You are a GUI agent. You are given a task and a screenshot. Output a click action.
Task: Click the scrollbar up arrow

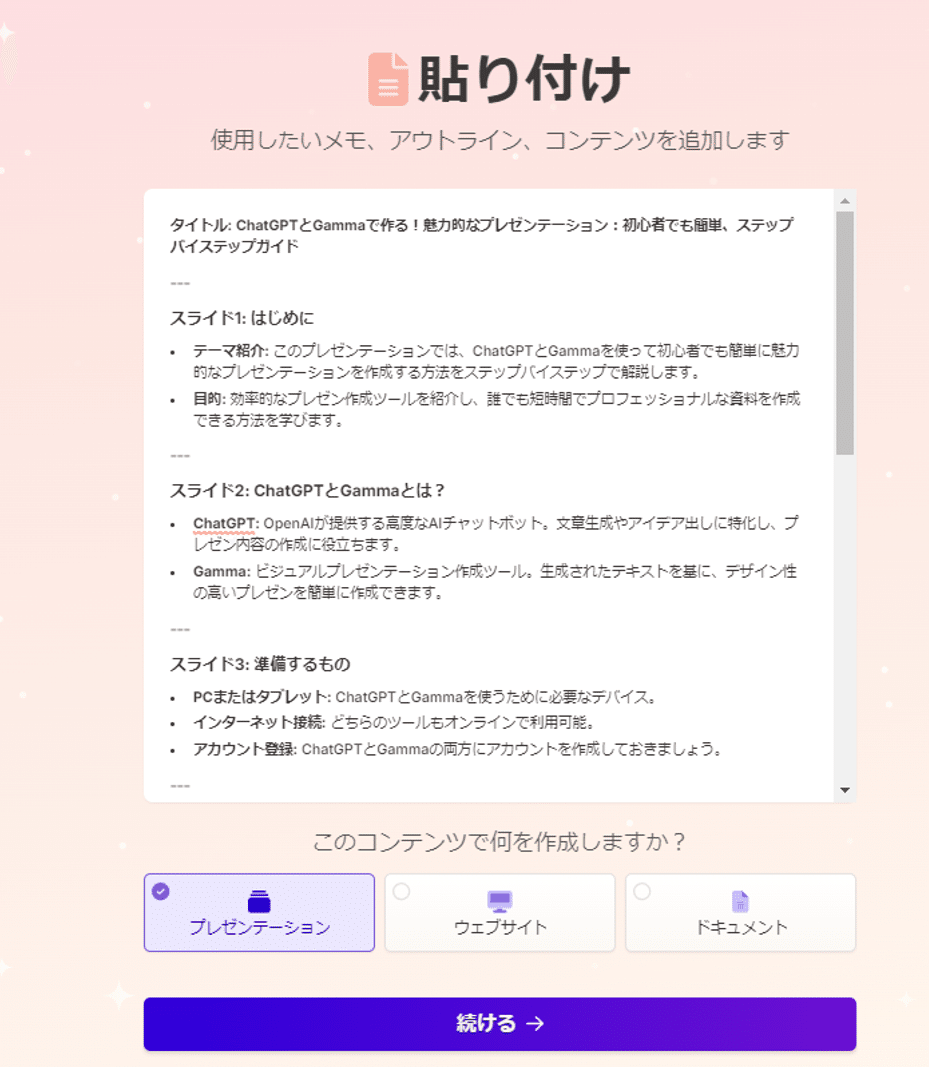(845, 201)
